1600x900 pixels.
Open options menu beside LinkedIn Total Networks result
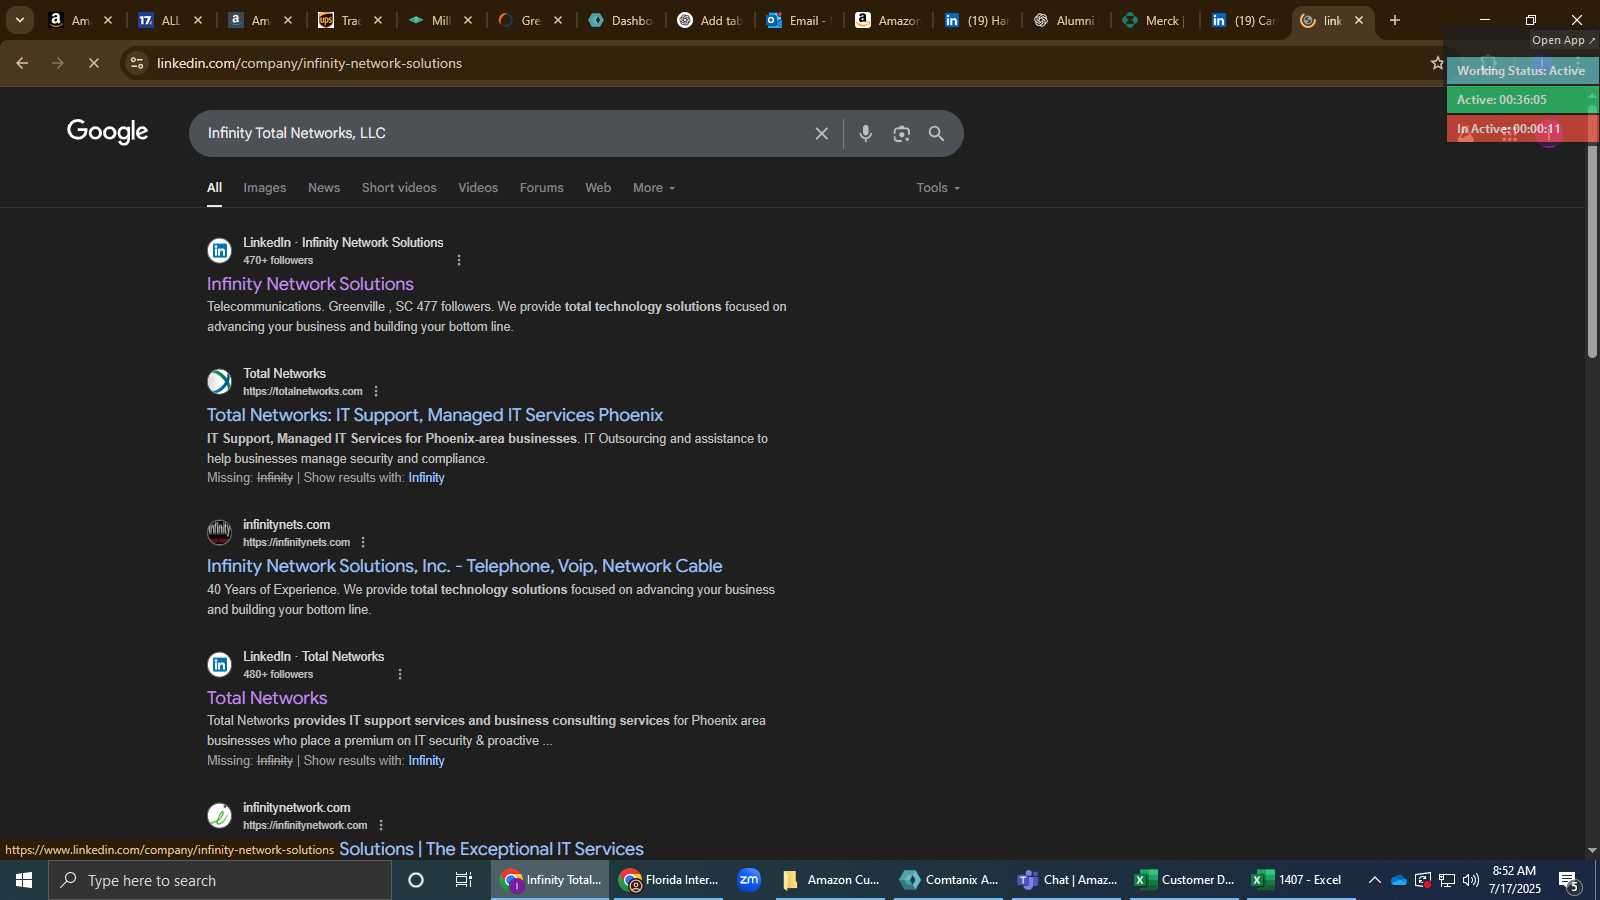tap(400, 674)
